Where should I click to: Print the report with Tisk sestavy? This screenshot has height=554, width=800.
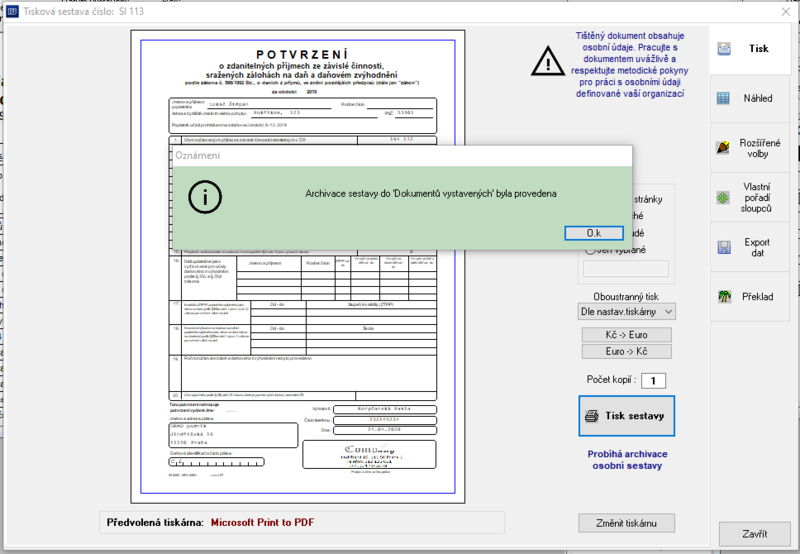coord(627,416)
